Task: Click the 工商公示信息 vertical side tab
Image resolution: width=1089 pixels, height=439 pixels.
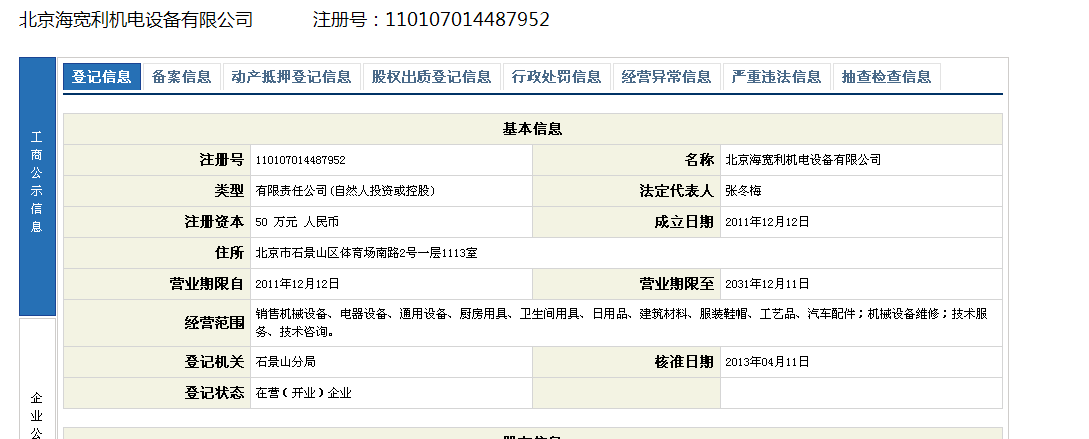Action: (37, 186)
